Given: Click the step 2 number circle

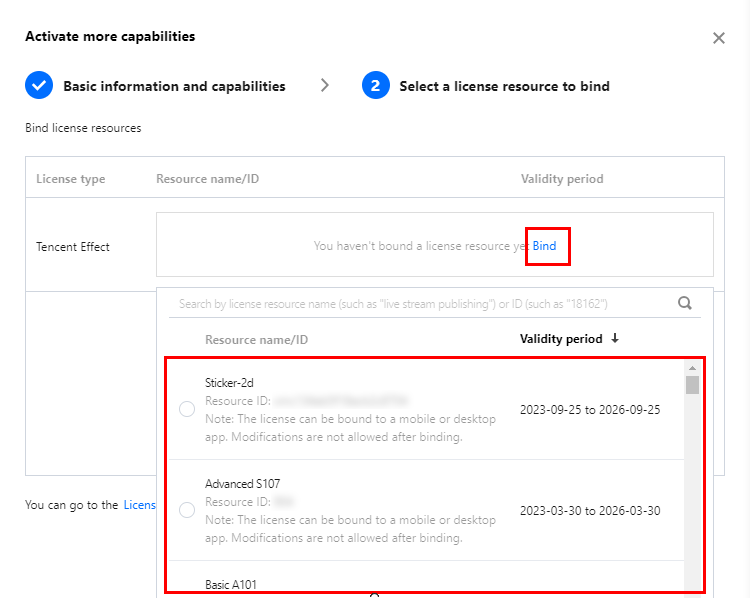Looking at the screenshot, I should (375, 86).
